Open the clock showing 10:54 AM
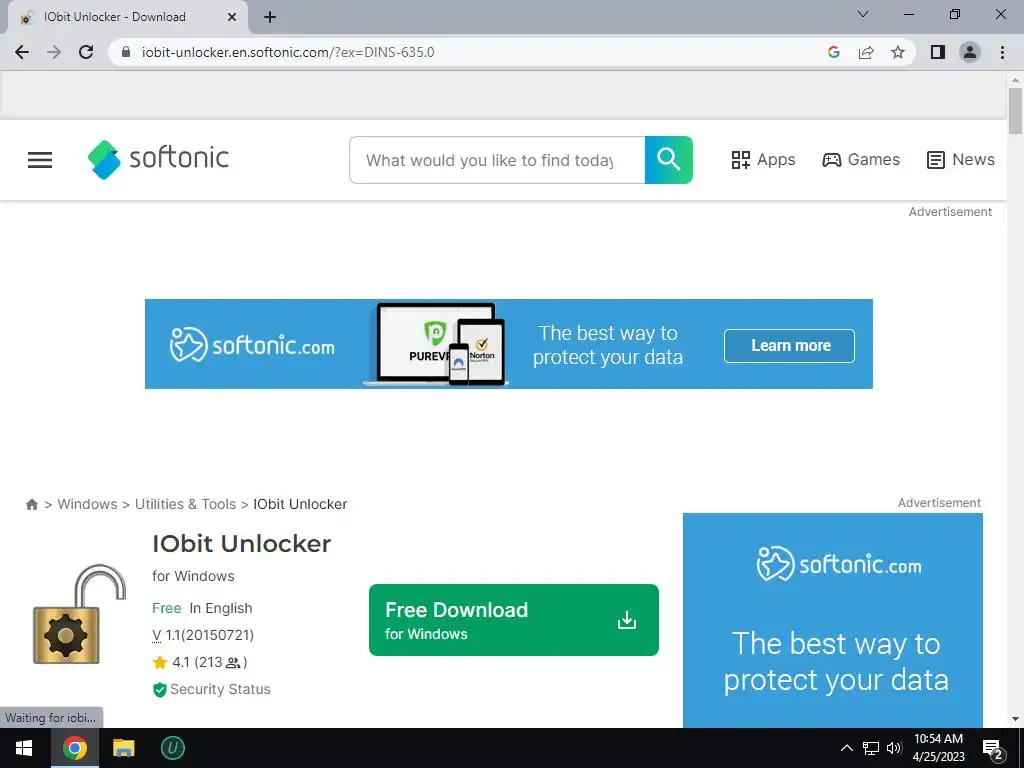Screen dimensions: 1024x768 tap(938, 748)
